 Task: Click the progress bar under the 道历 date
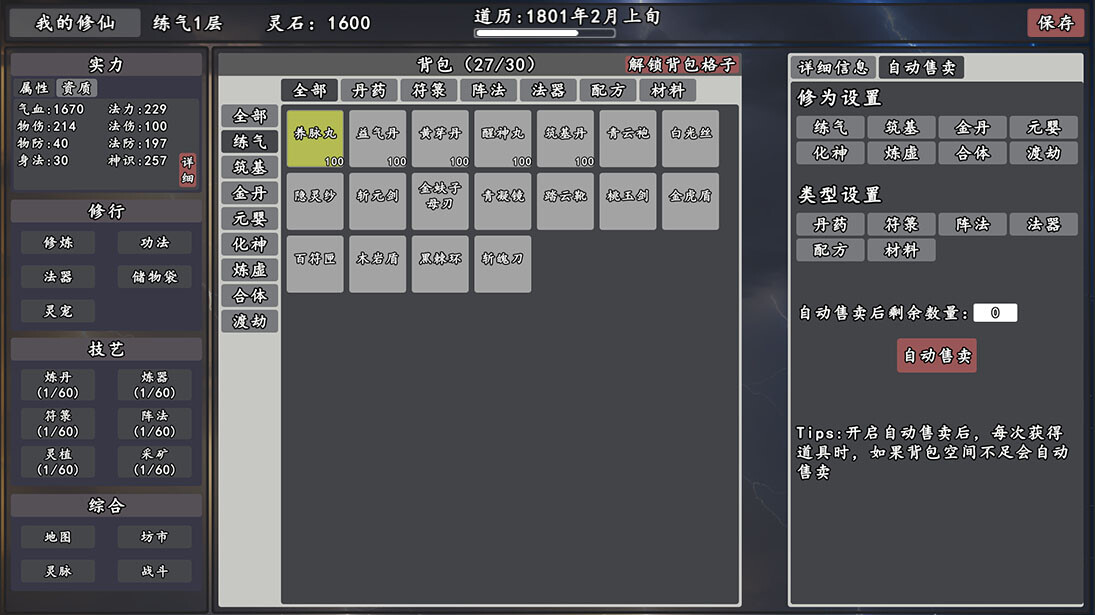coord(544,33)
